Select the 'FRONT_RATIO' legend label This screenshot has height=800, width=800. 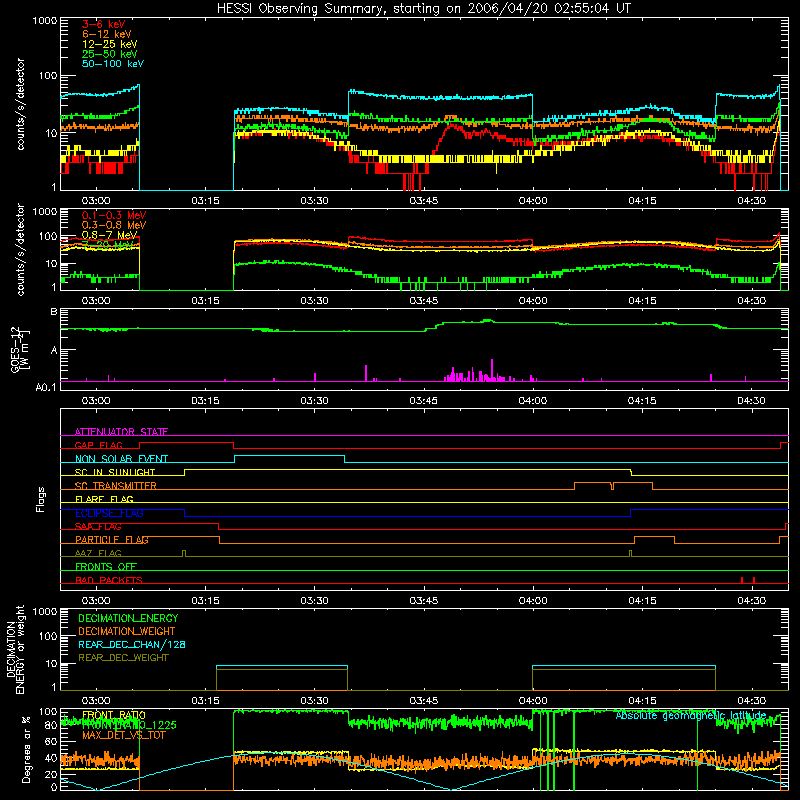click(x=114, y=715)
